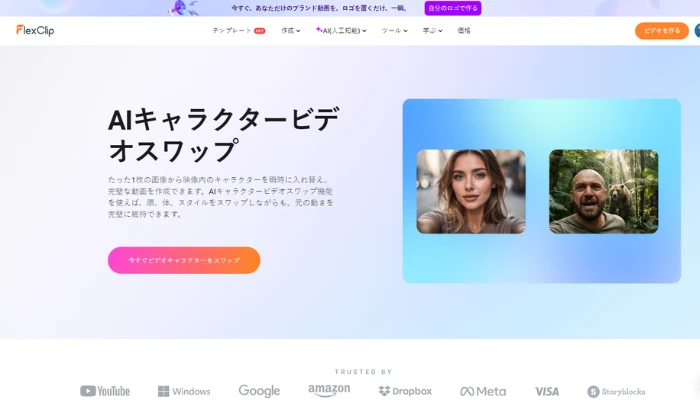Click the Meta logo
The image size is (700, 400).
coord(483,392)
